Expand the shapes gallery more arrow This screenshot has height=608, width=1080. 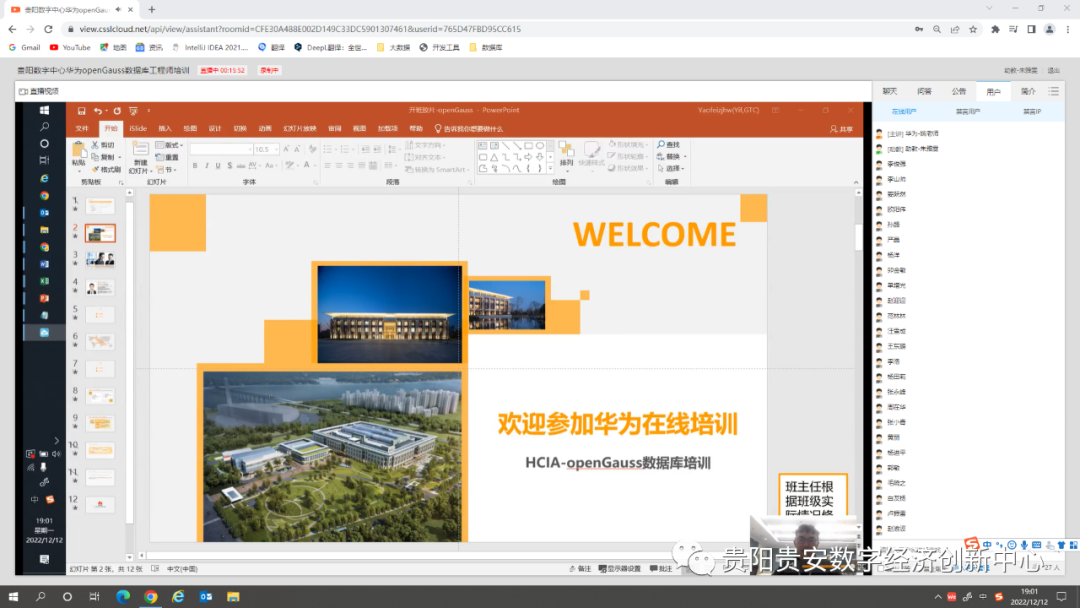550,169
